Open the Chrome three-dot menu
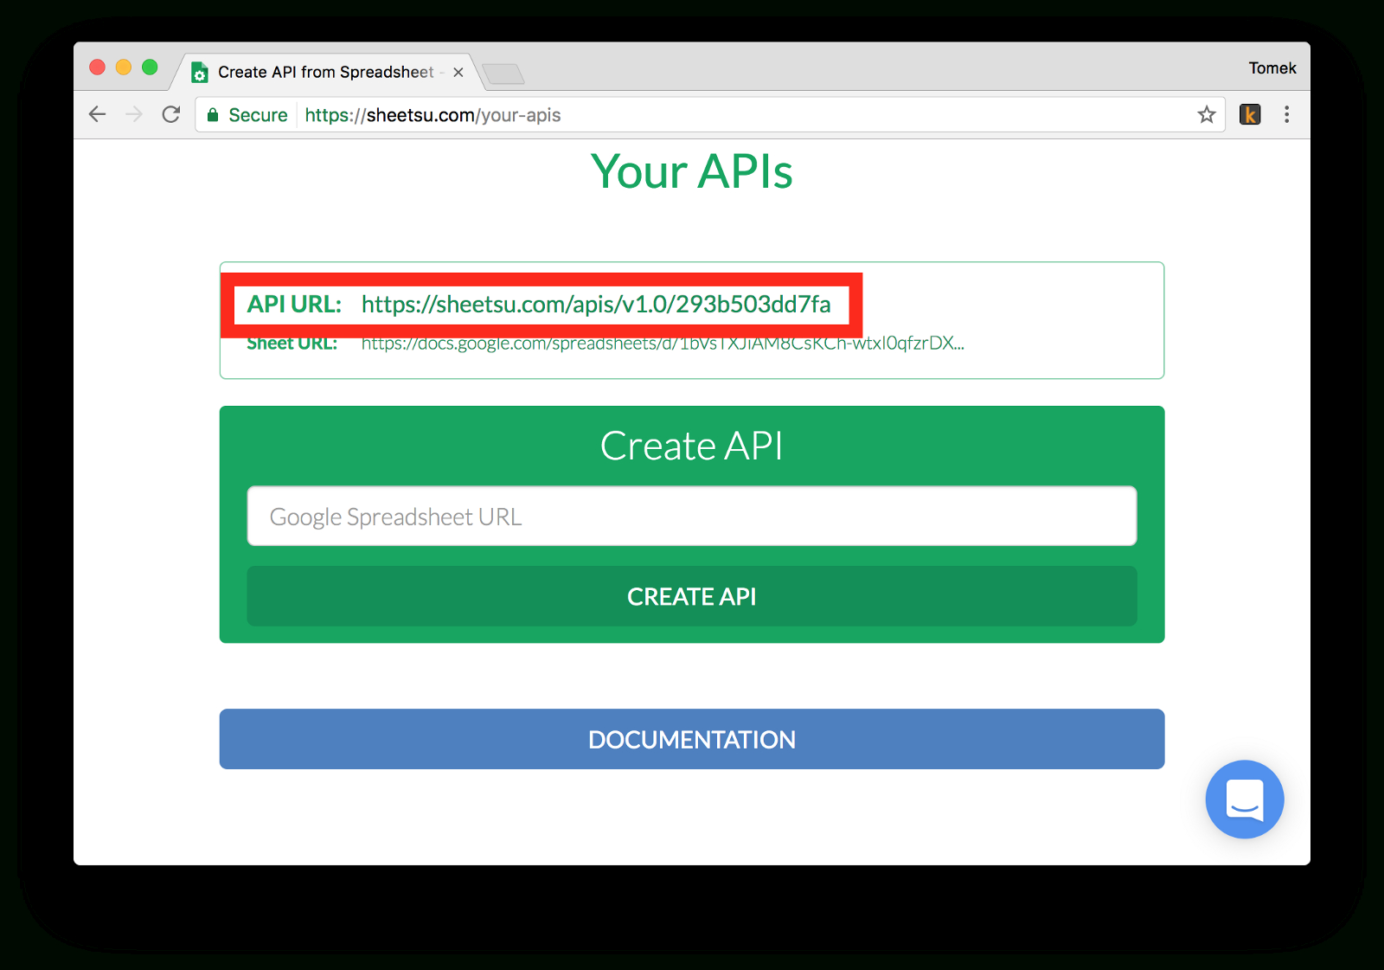This screenshot has height=970, width=1384. point(1287,114)
